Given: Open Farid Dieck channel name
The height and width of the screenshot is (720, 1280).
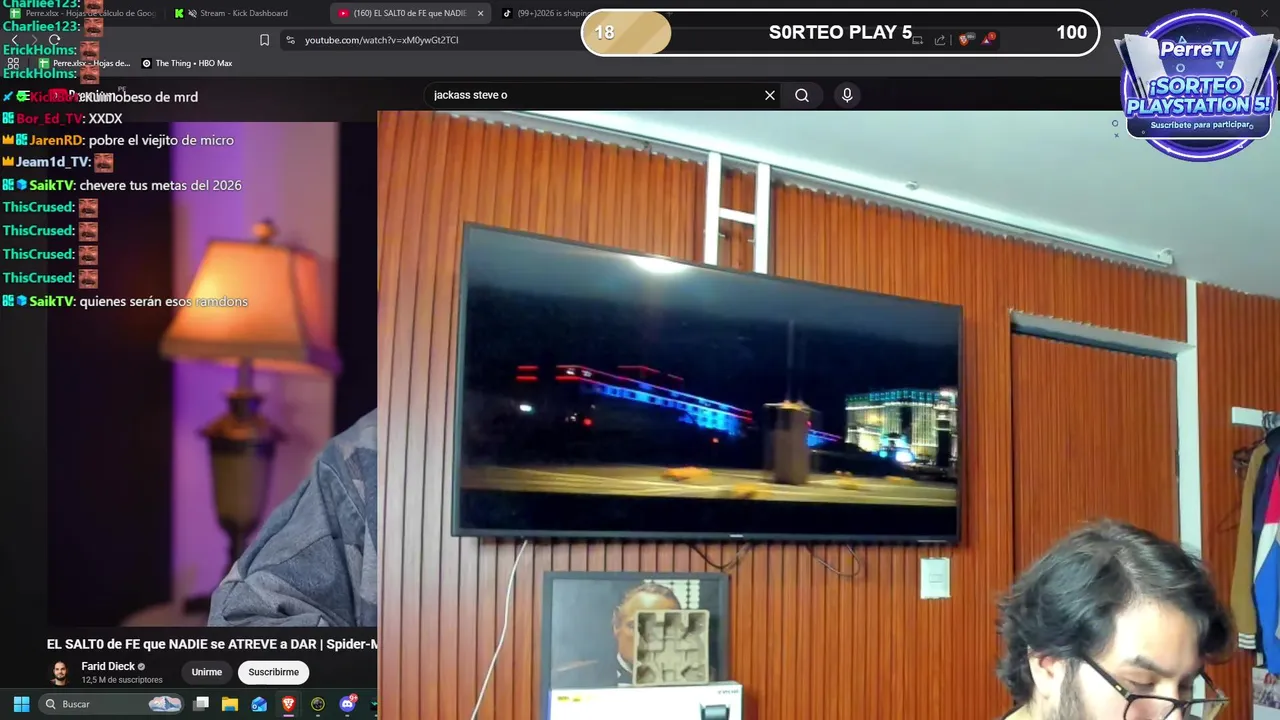Looking at the screenshot, I should tap(108, 666).
